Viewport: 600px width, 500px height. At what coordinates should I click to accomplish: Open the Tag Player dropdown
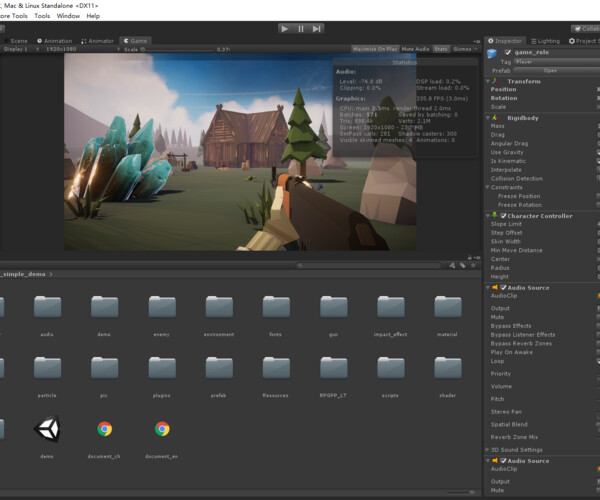557,62
